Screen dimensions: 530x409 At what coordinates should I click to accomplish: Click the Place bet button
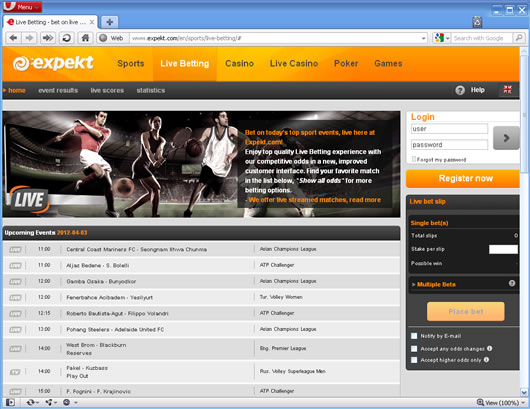pos(465,312)
